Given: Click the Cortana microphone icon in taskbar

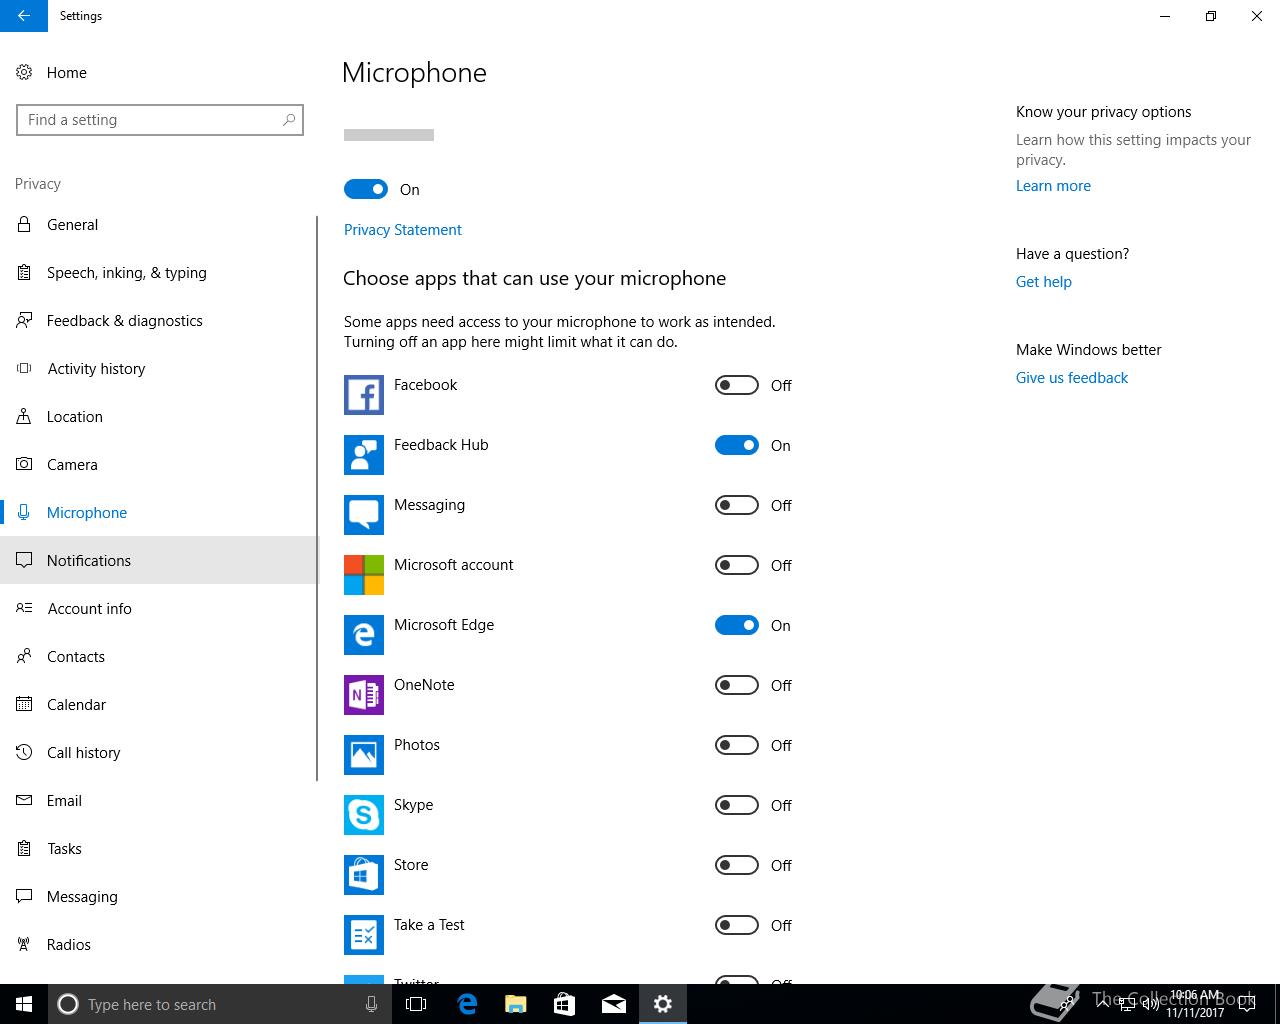Looking at the screenshot, I should tap(371, 1004).
